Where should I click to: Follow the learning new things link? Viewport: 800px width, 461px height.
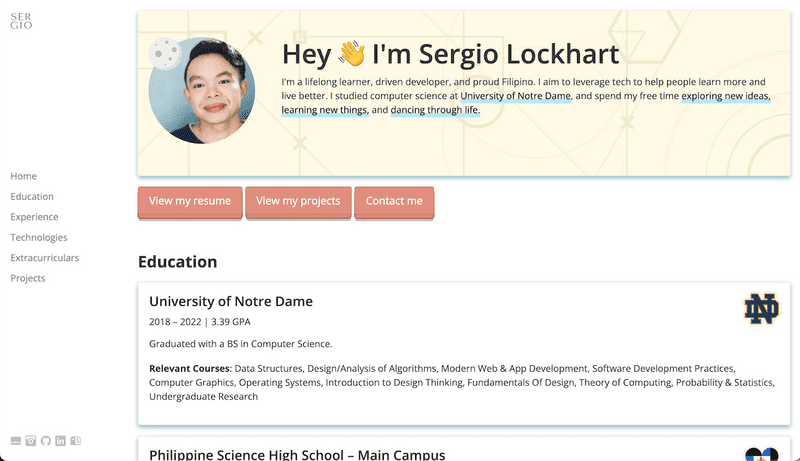[324, 110]
